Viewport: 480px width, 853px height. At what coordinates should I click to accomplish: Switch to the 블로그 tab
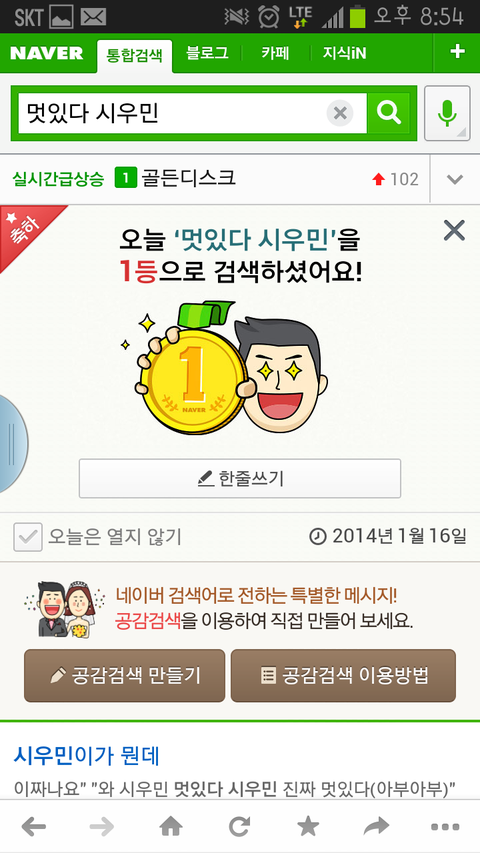pyautogui.click(x=207, y=53)
